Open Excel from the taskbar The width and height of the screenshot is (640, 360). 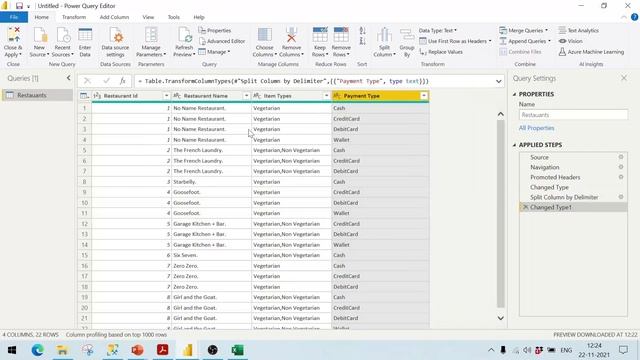pyautogui.click(x=238, y=350)
